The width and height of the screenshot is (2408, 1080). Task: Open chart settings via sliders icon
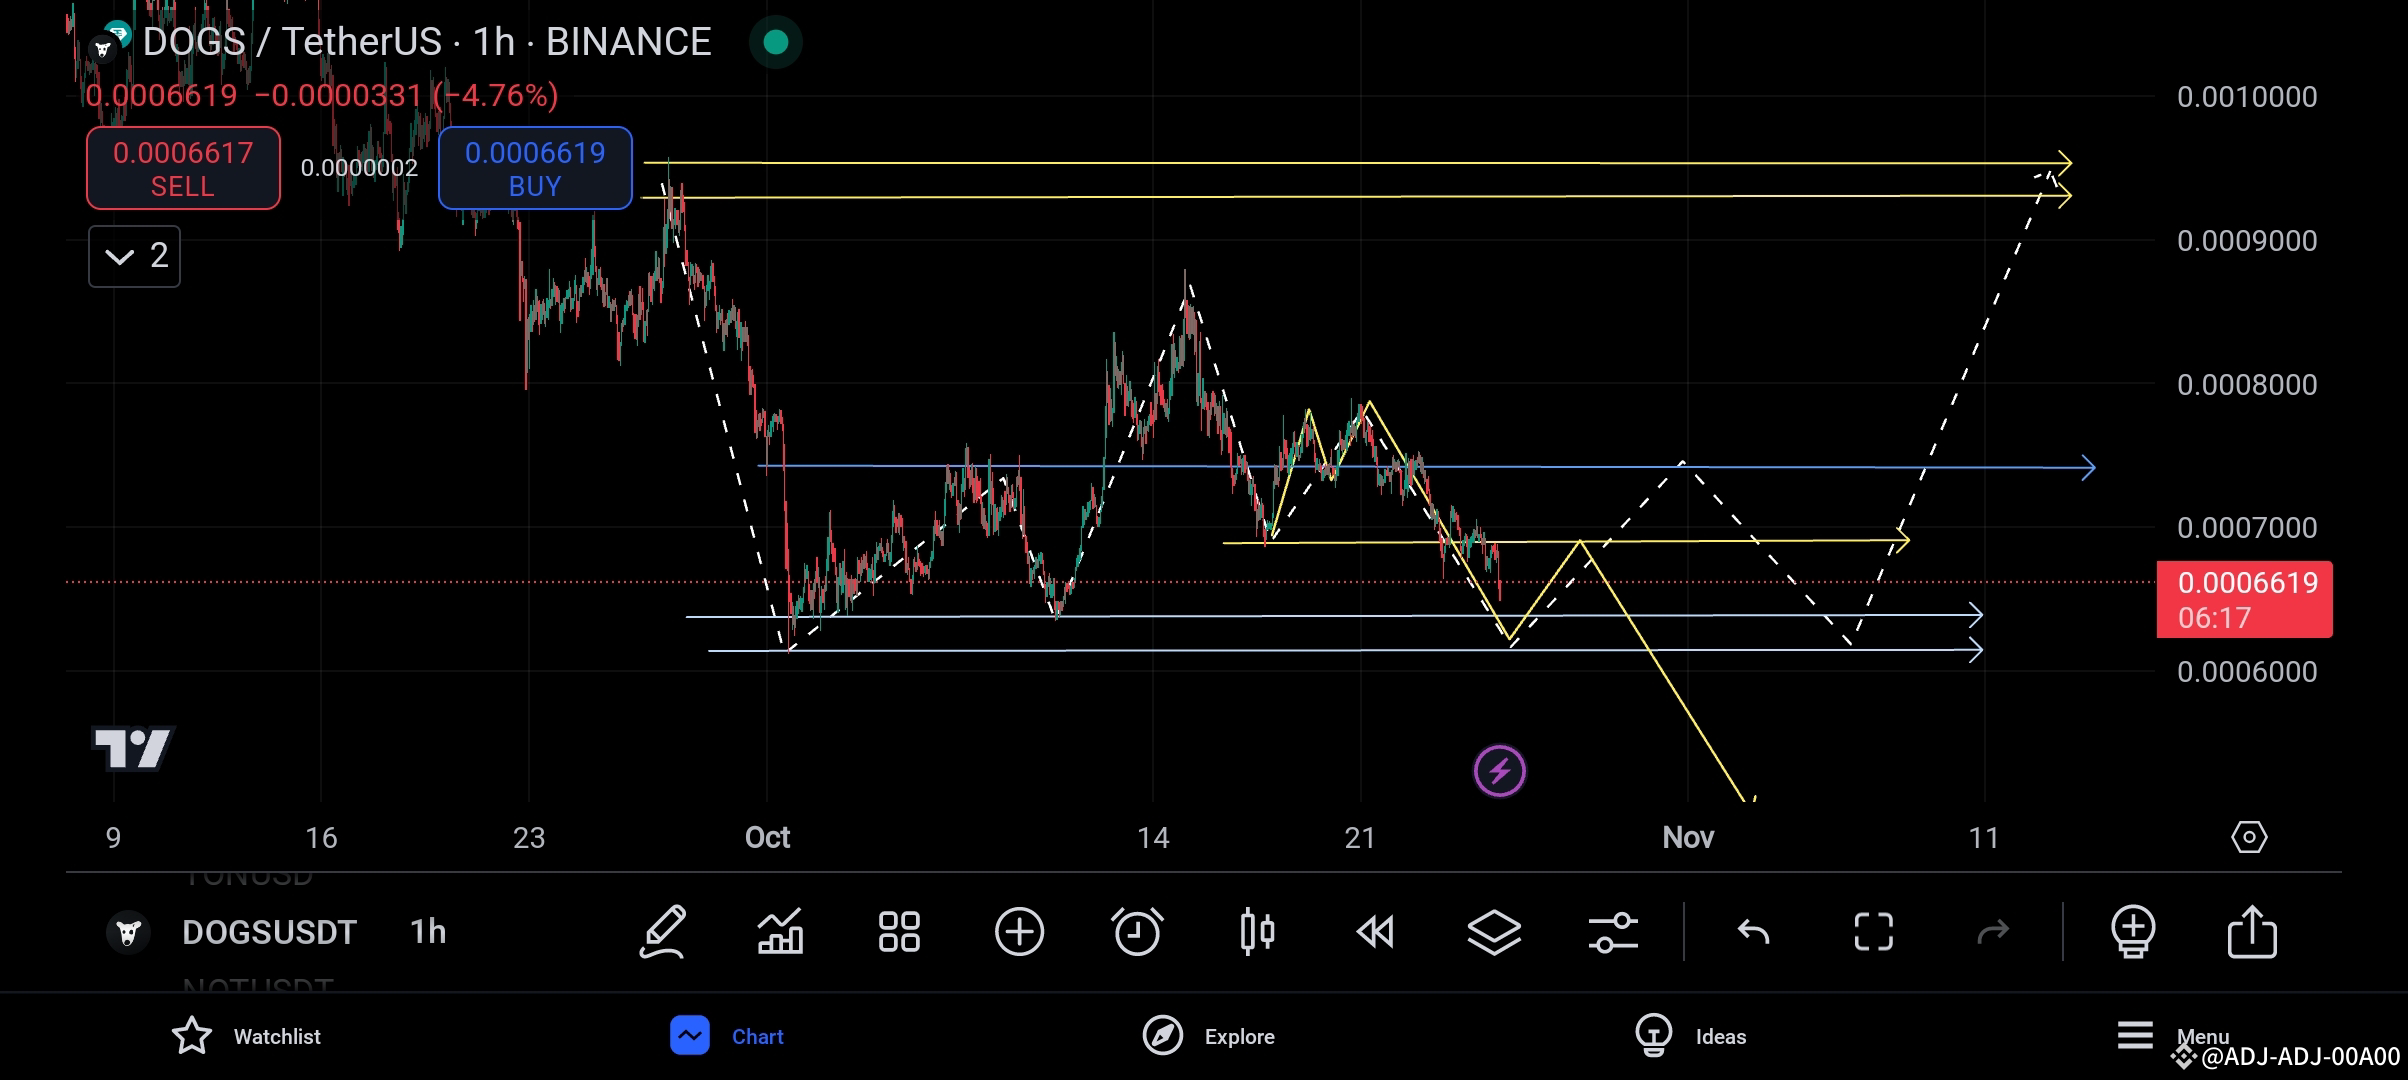click(1614, 931)
